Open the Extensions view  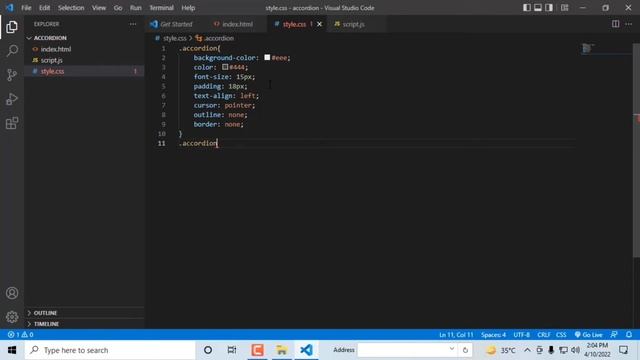[x=12, y=123]
